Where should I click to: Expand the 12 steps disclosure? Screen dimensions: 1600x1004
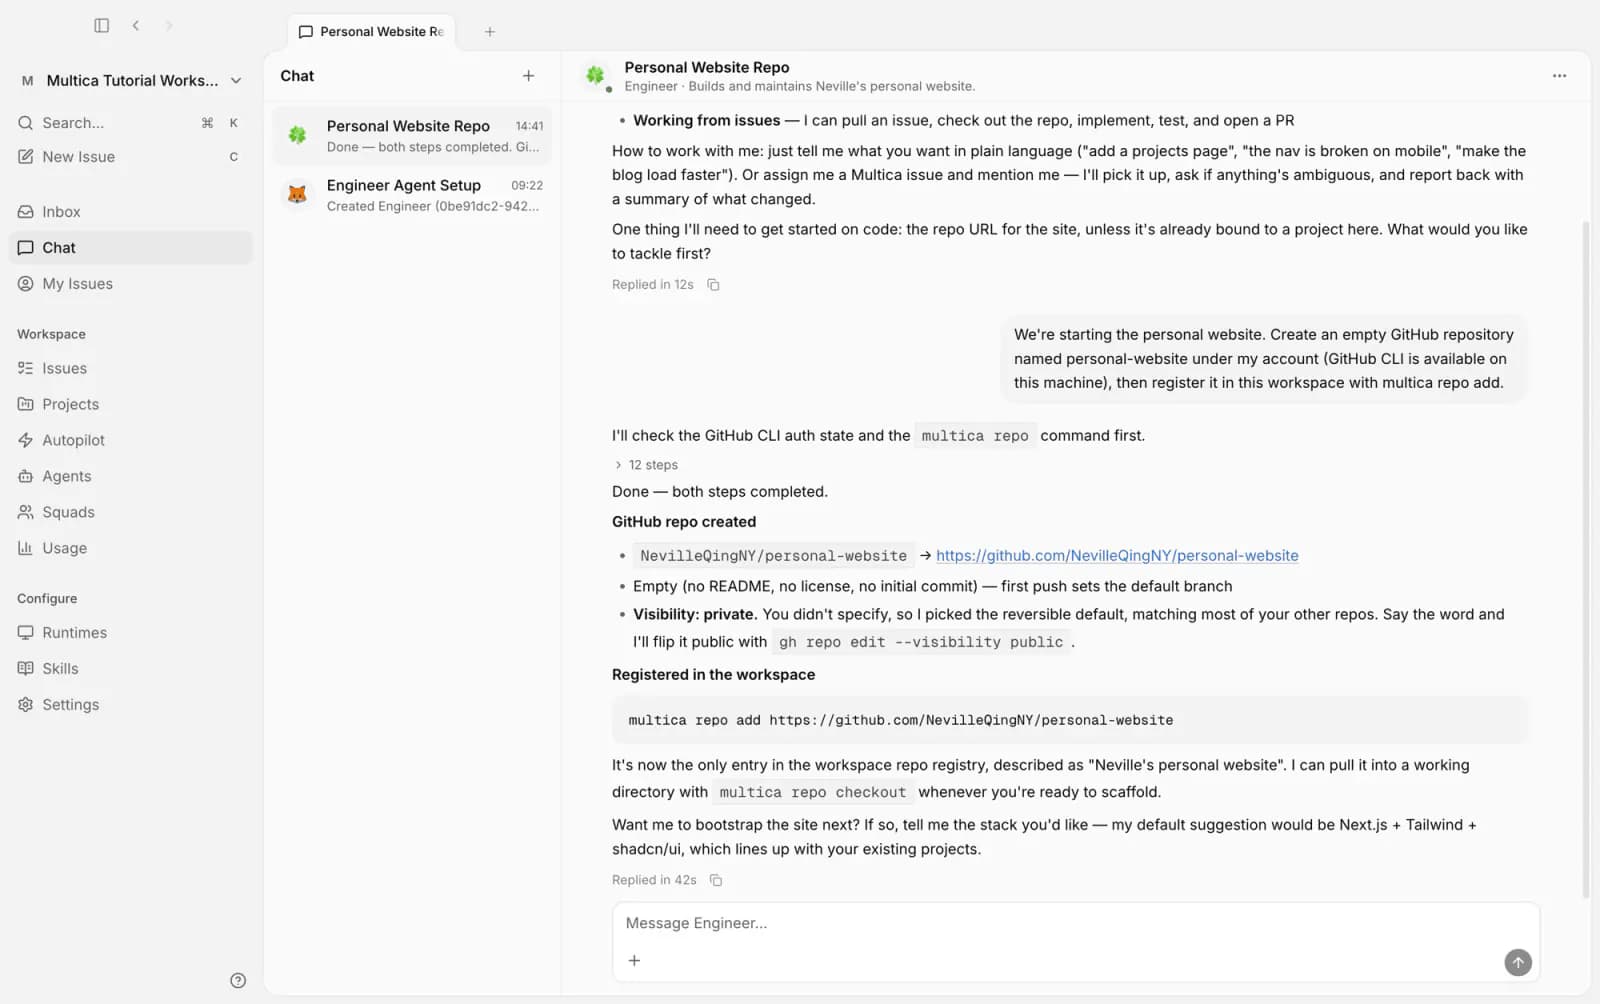pyautogui.click(x=646, y=465)
